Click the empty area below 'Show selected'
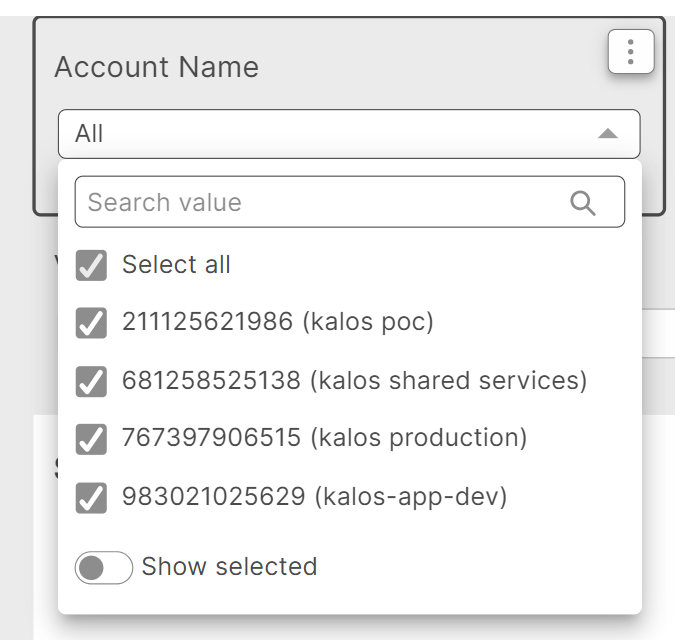 pos(350,600)
